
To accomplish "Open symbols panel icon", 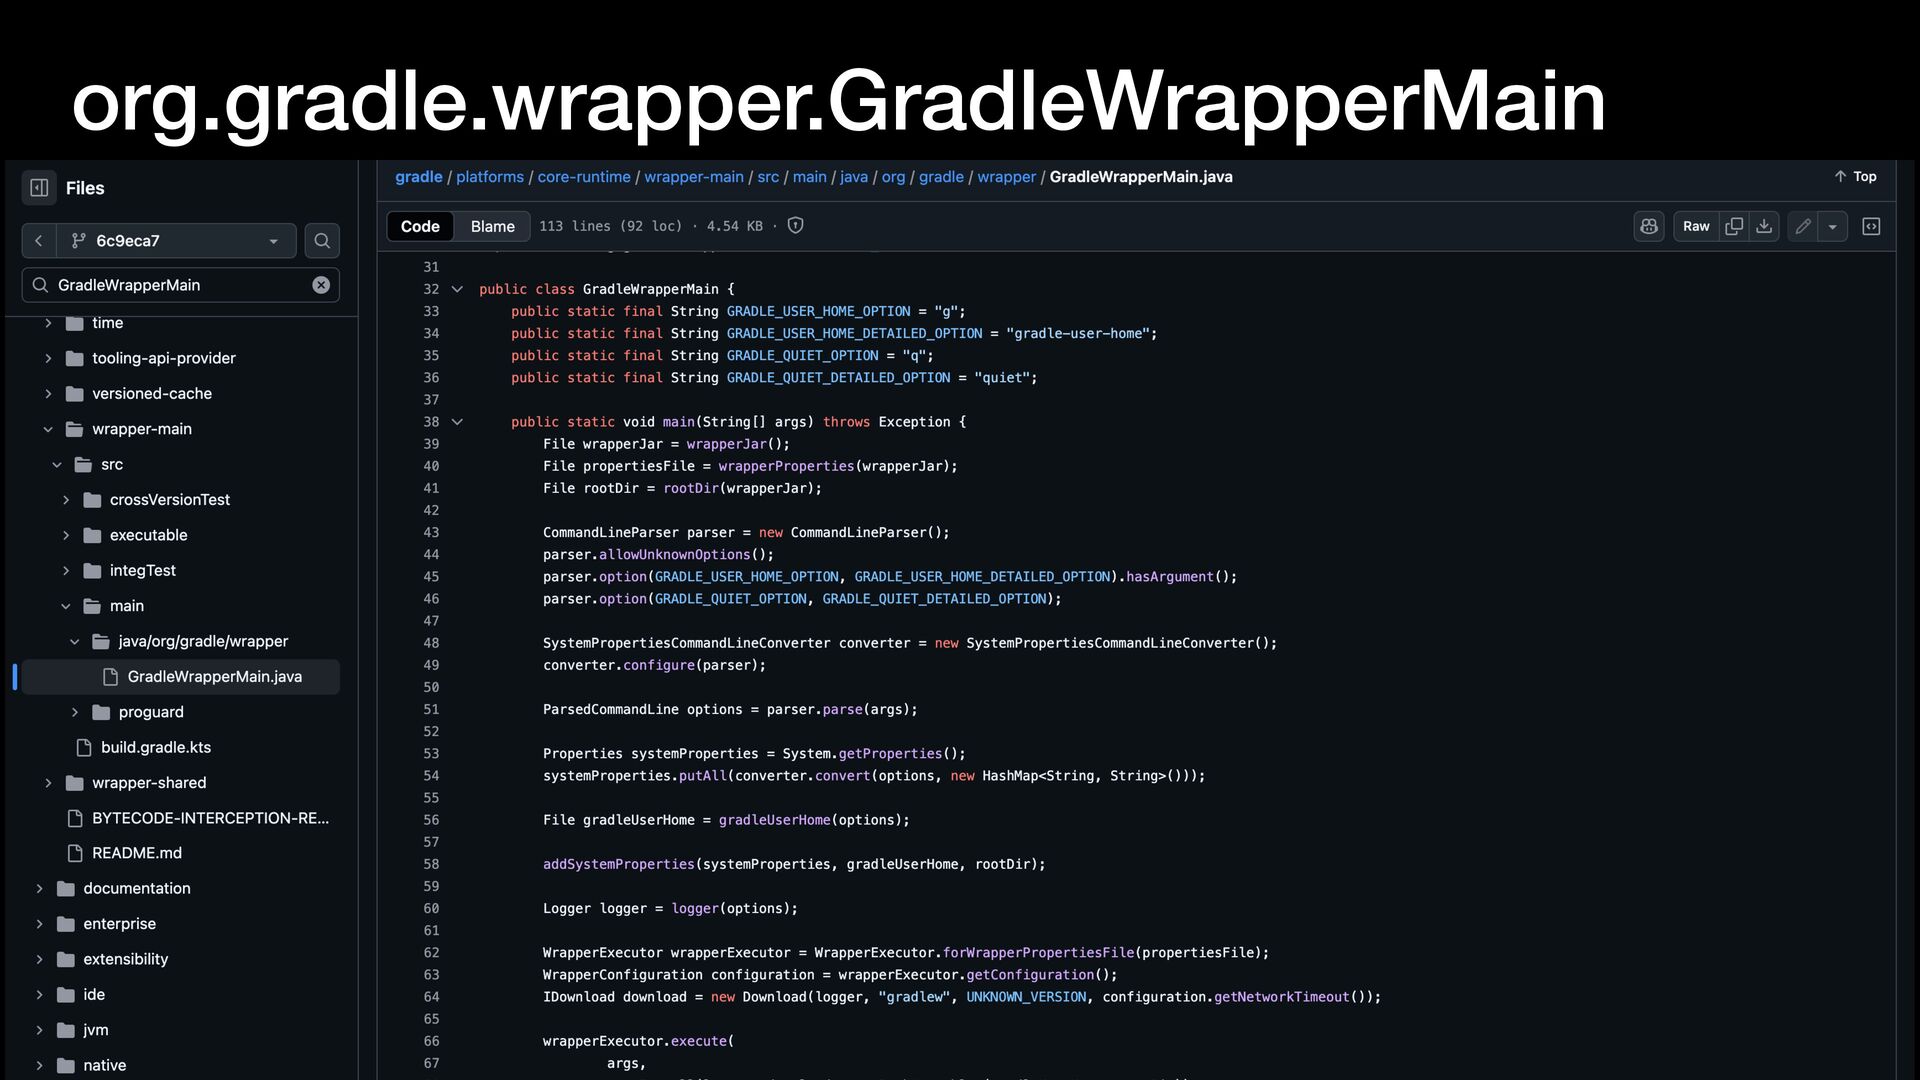I will tap(1871, 227).
